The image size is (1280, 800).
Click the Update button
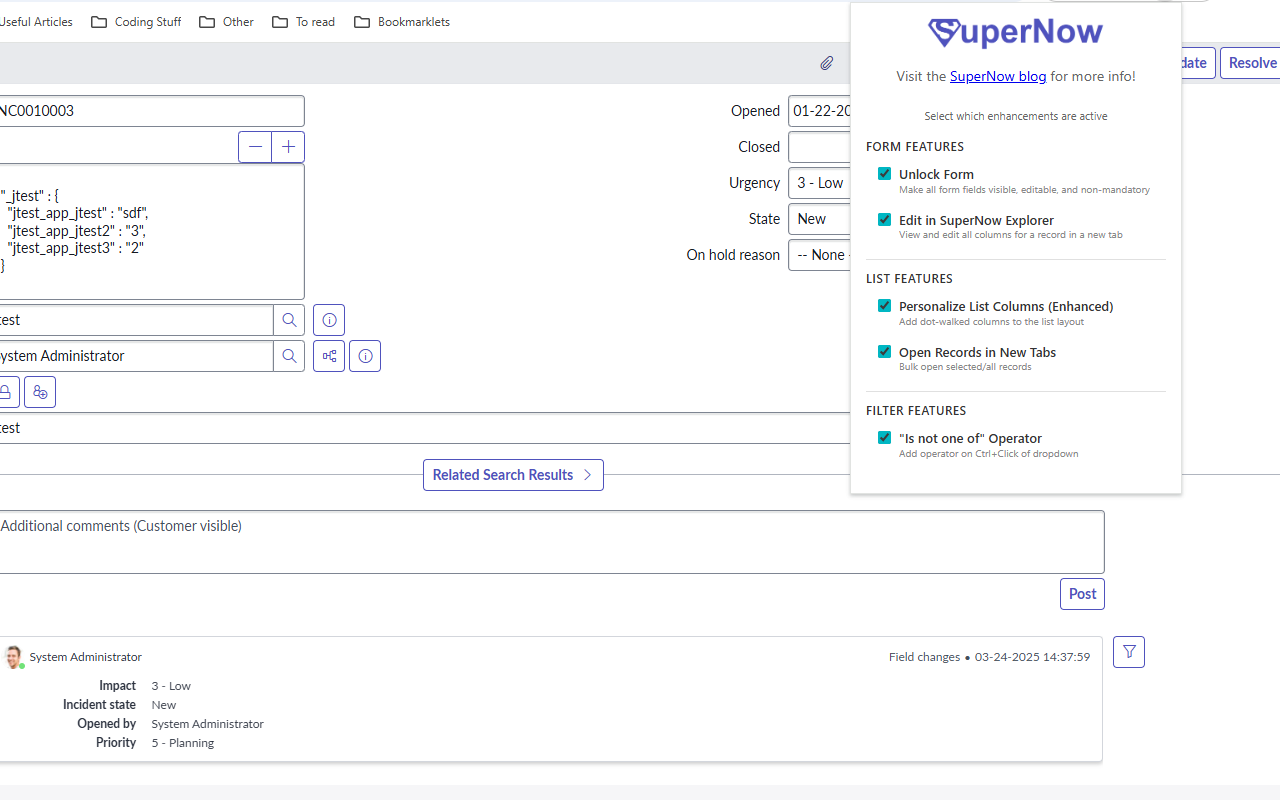click(1198, 63)
